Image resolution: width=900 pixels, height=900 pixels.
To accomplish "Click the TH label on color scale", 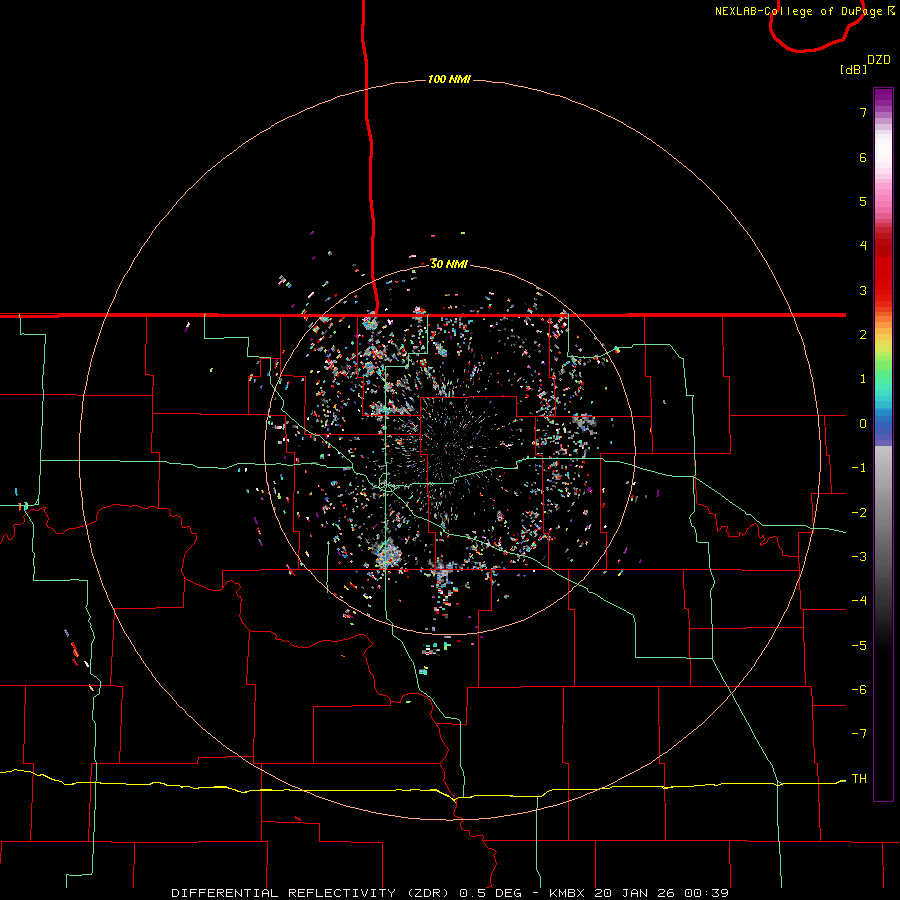I will [859, 779].
